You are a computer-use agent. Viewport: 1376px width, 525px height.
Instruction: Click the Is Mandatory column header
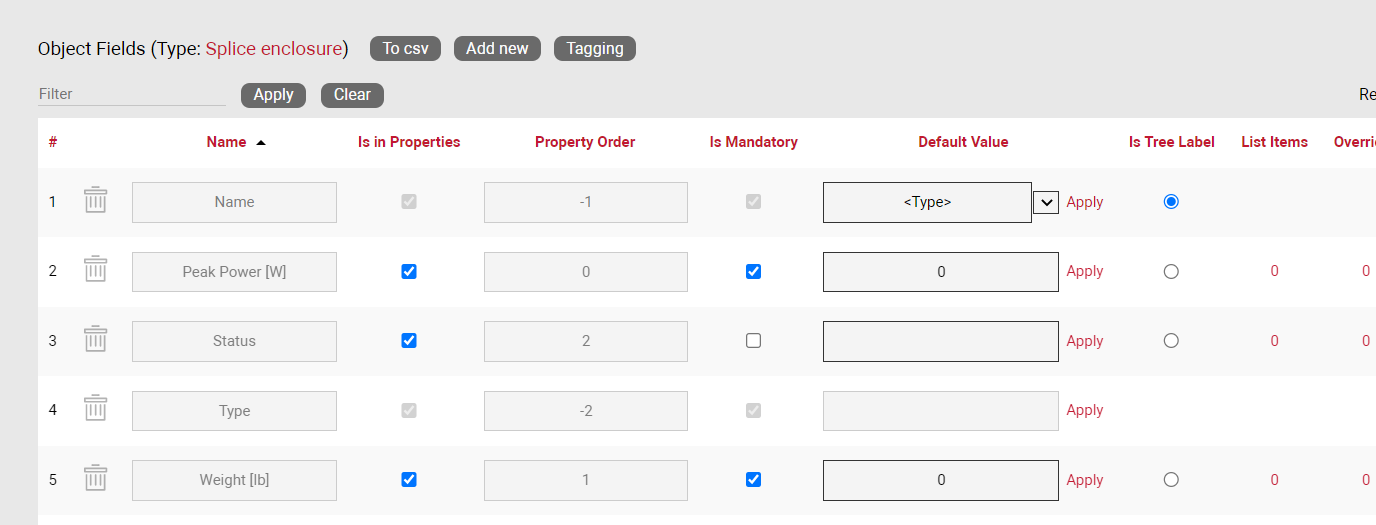click(753, 142)
